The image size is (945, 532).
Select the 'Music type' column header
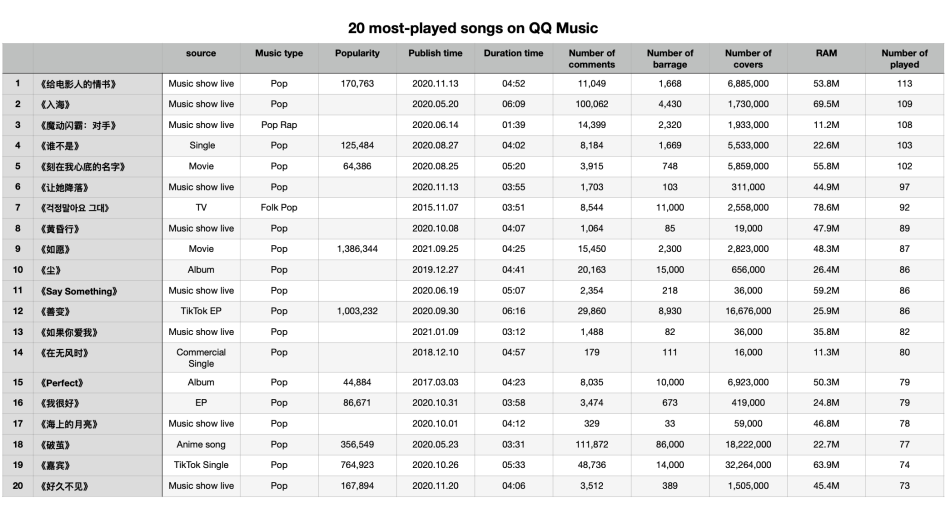click(278, 53)
